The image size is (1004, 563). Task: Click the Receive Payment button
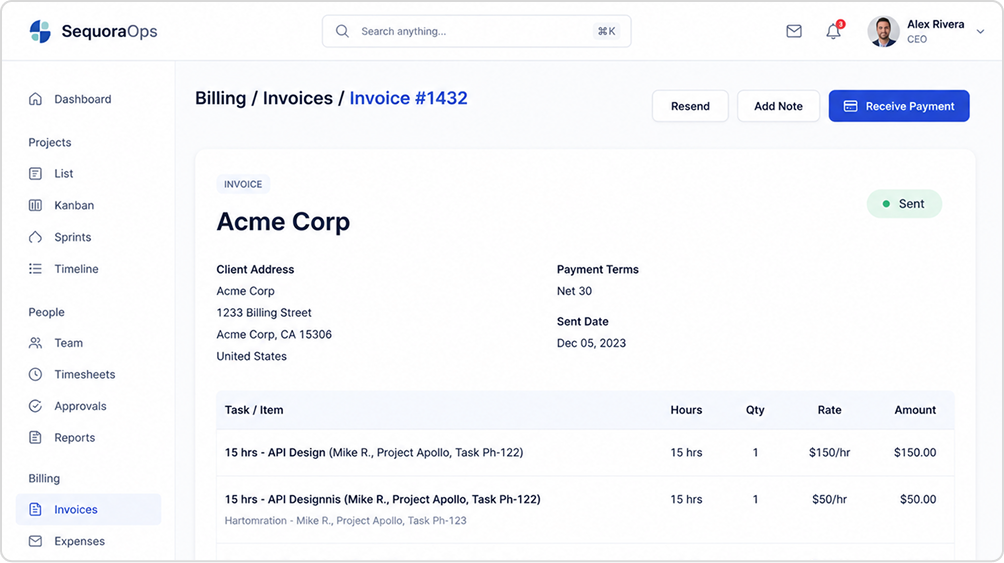(899, 106)
